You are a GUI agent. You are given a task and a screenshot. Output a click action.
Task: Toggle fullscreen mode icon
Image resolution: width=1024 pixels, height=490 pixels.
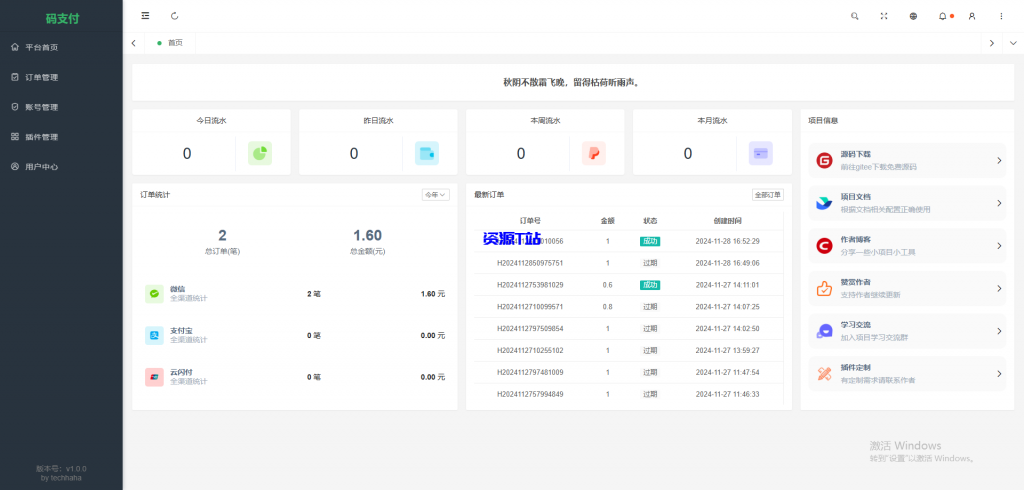click(884, 16)
